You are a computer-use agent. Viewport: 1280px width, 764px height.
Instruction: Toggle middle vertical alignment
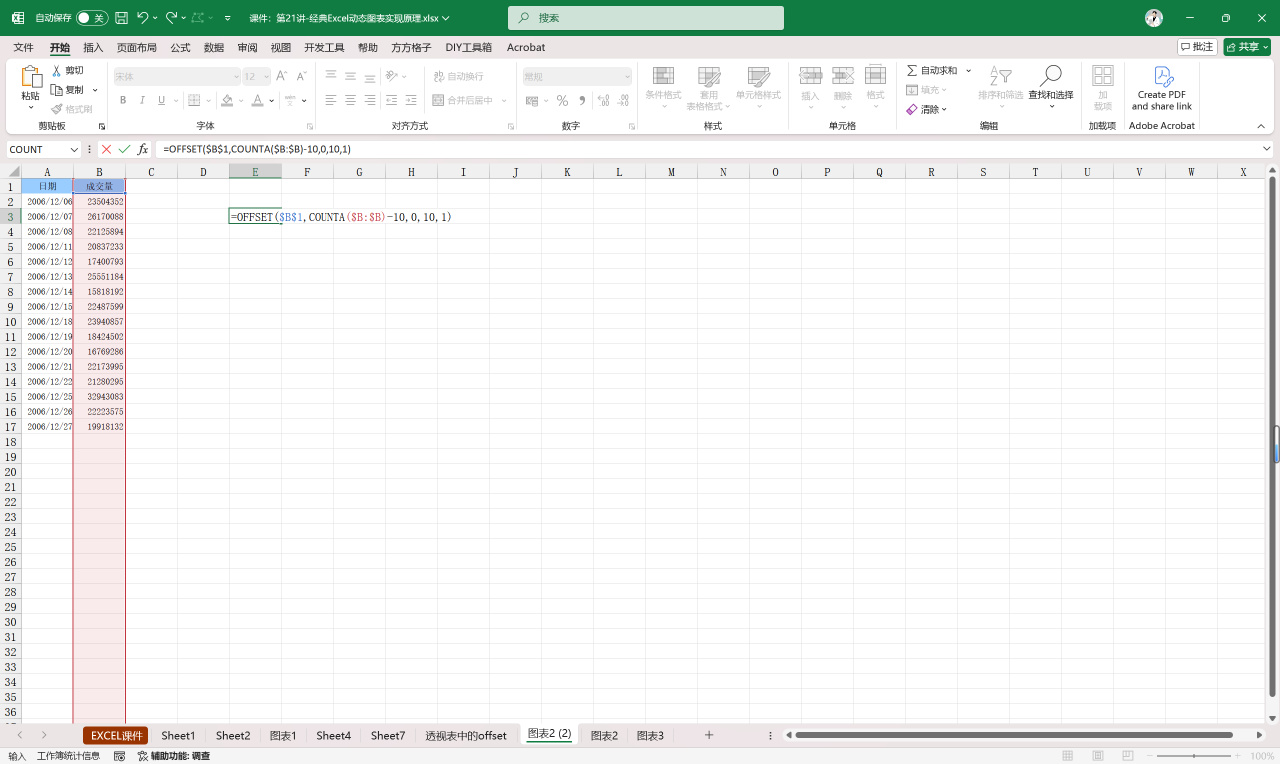point(350,76)
